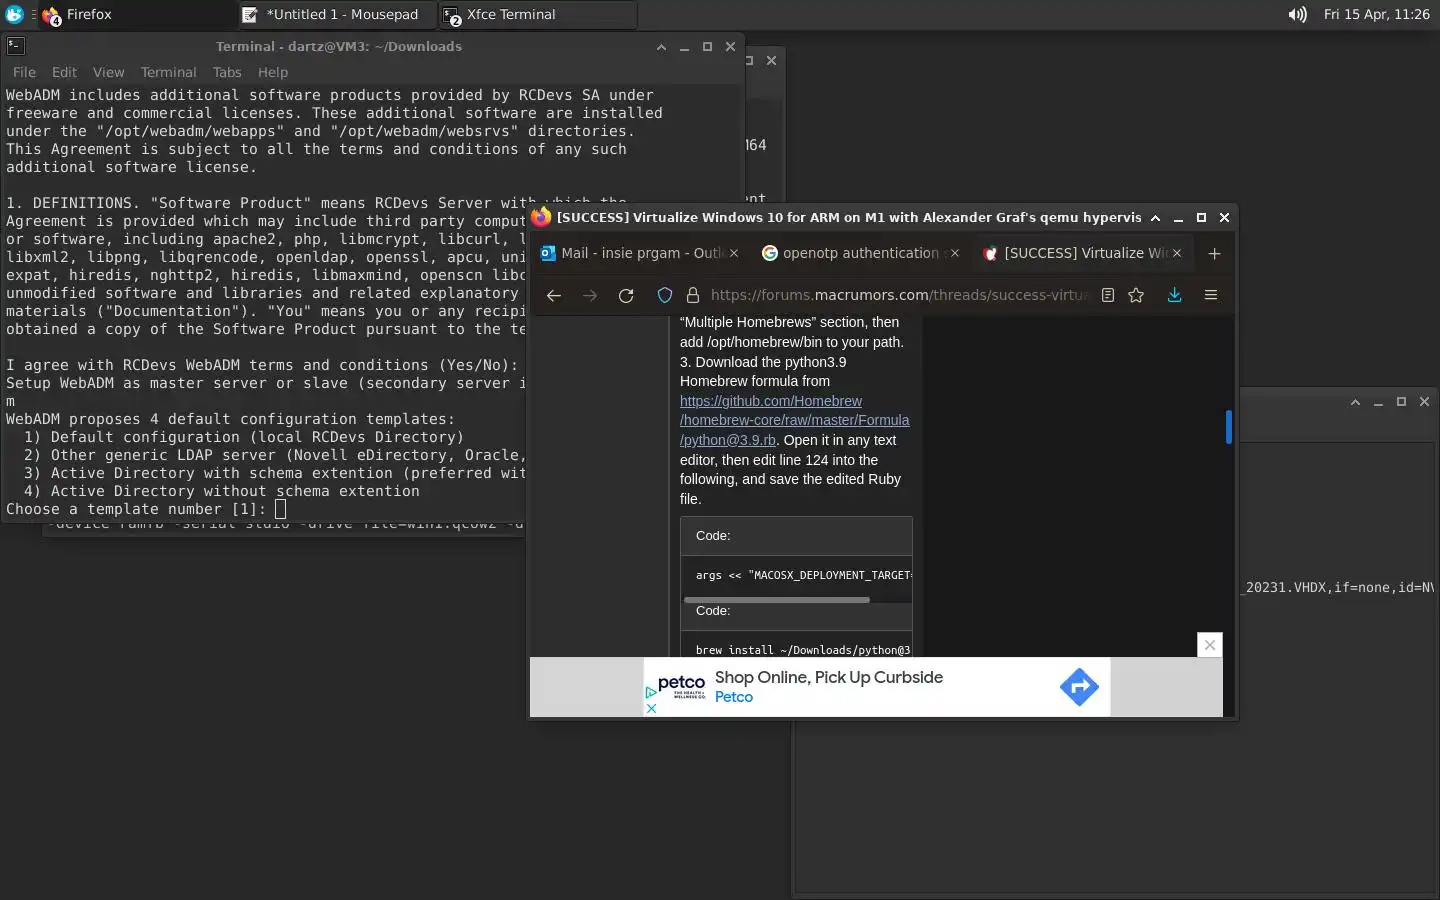The width and height of the screenshot is (1440, 900).
Task: Reload the macrumors page
Action: (x=626, y=295)
